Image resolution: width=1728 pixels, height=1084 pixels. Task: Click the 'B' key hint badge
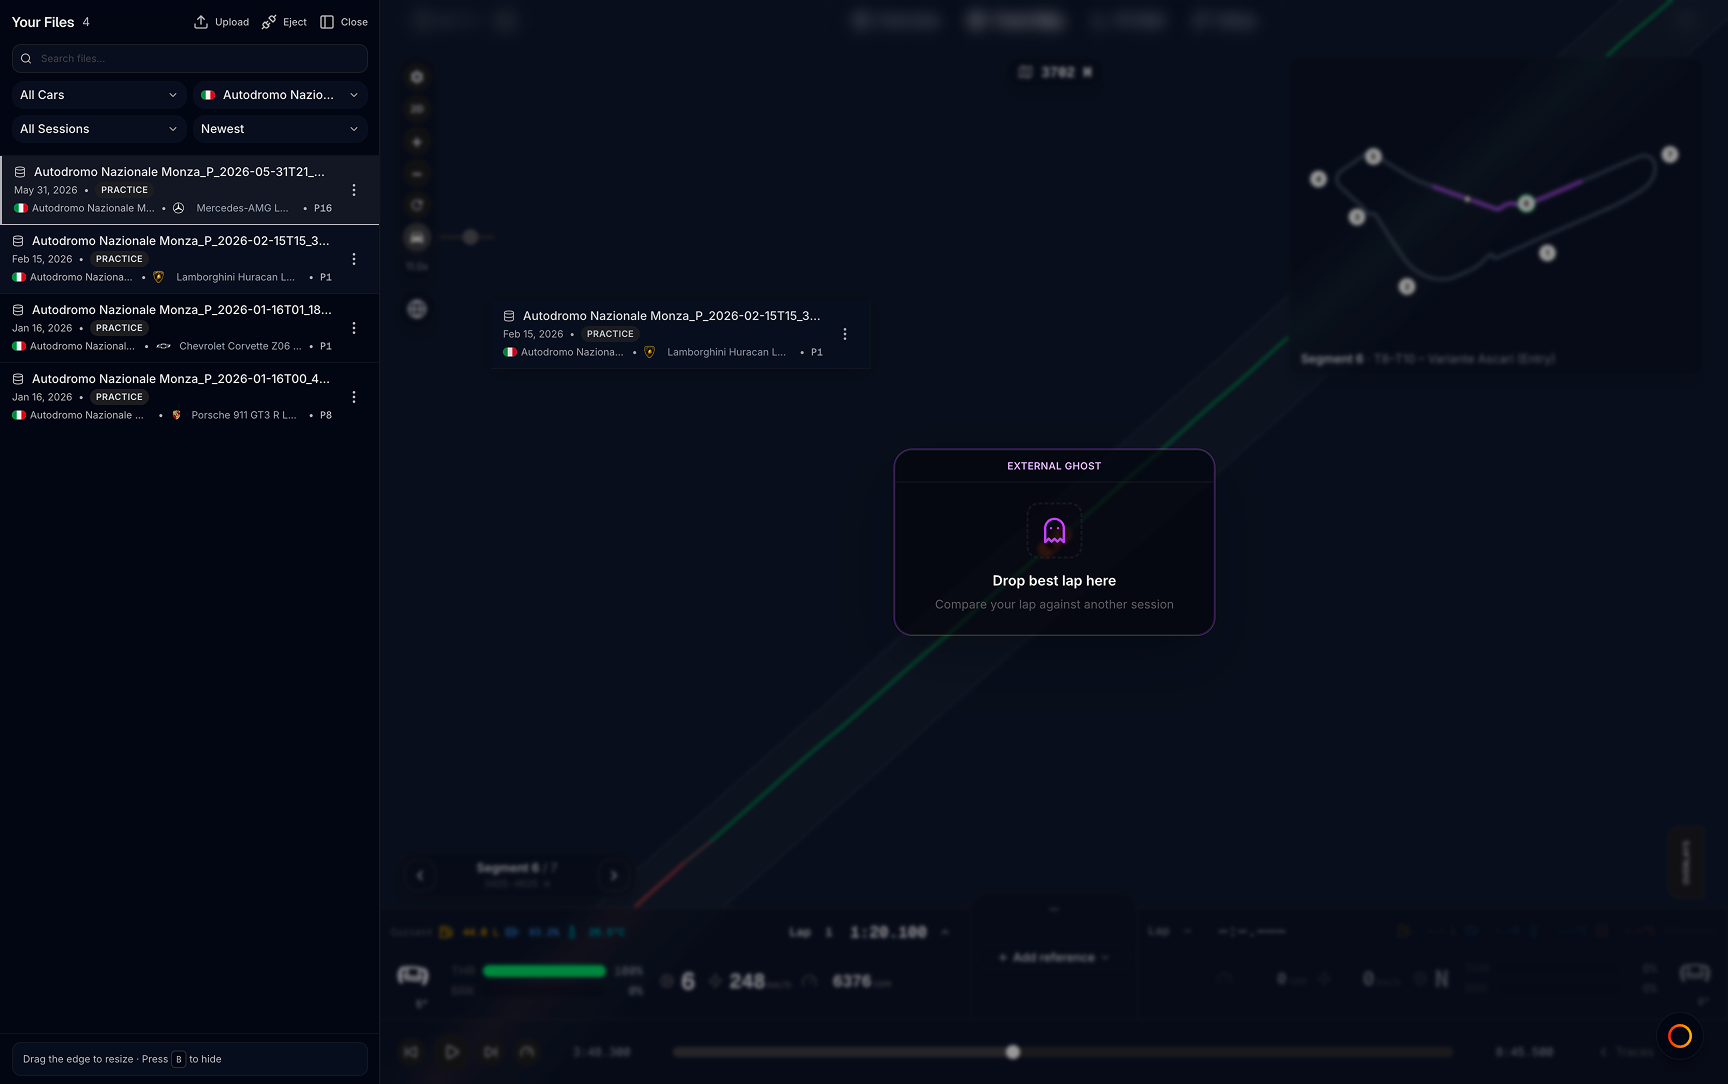178,1059
